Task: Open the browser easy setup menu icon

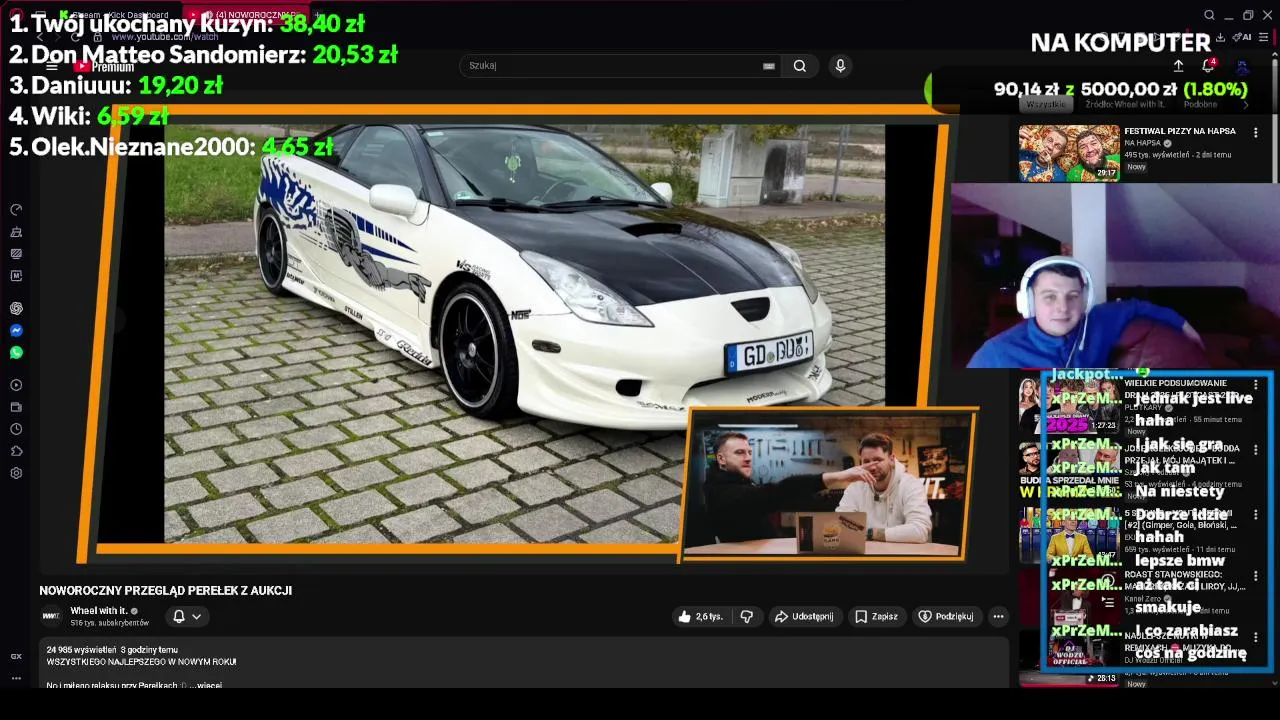Action: [x=1263, y=37]
